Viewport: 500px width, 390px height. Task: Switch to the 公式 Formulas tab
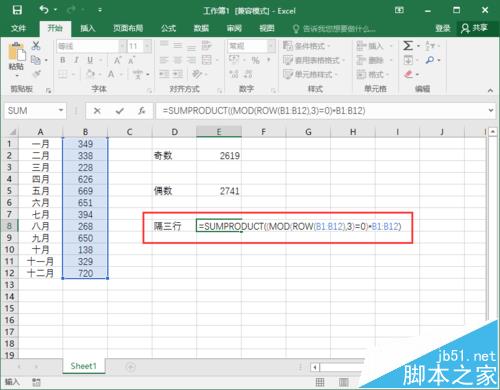click(169, 28)
